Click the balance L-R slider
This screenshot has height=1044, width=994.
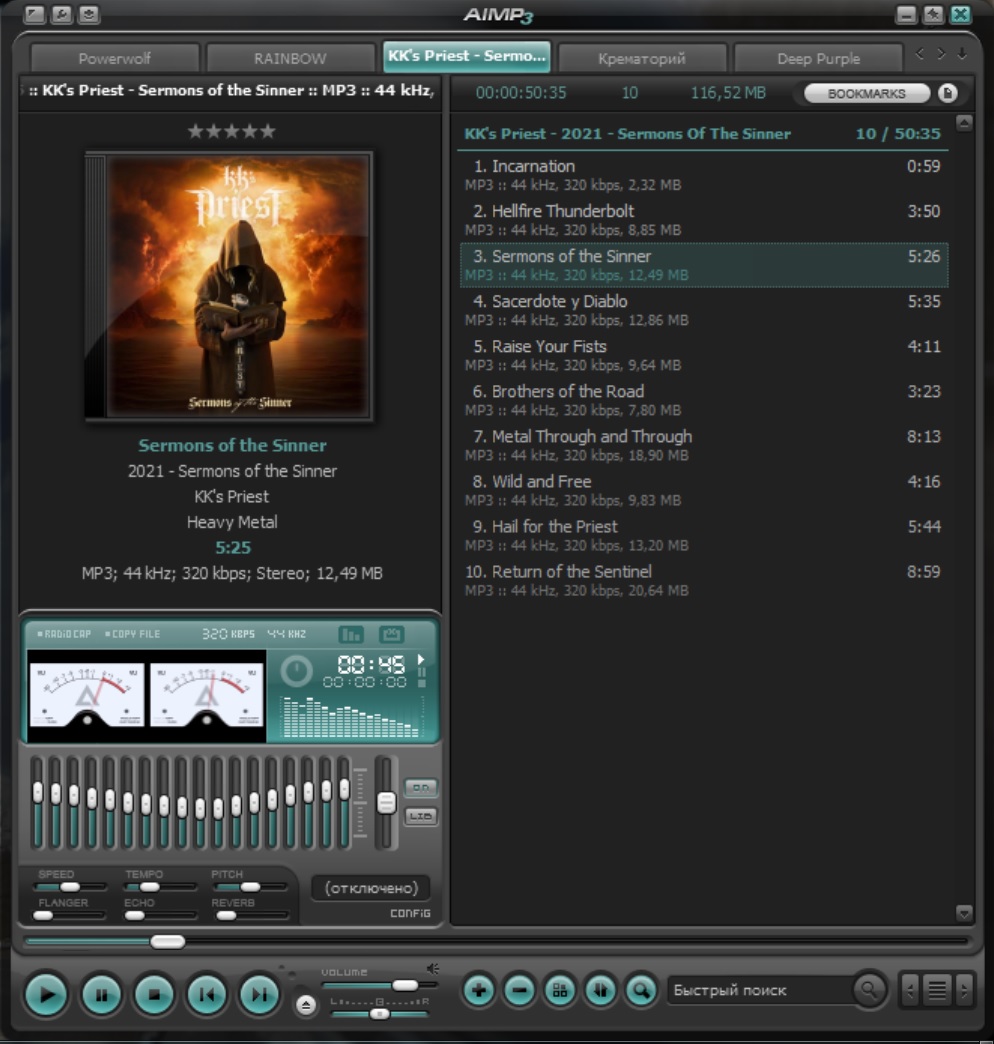tap(379, 1014)
